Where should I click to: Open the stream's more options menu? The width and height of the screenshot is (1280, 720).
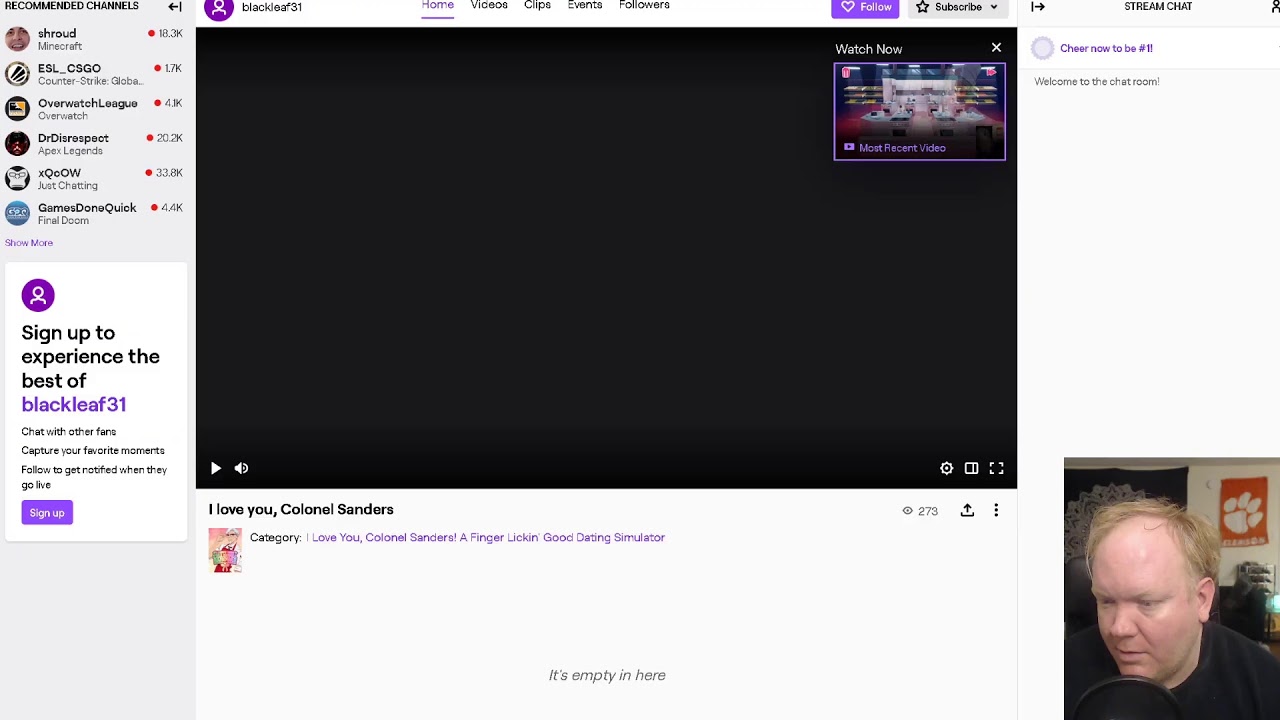(996, 510)
